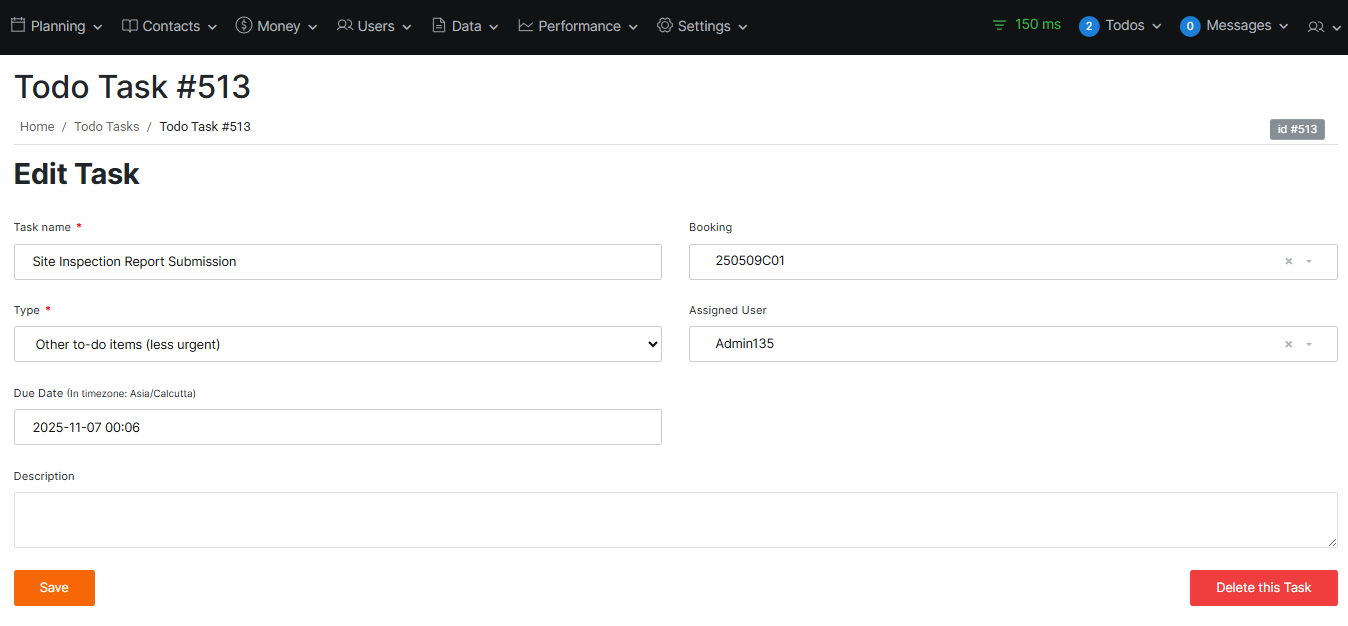Click the Settings gear icon
Viewport: 1348px width, 626px height.
click(665, 25)
